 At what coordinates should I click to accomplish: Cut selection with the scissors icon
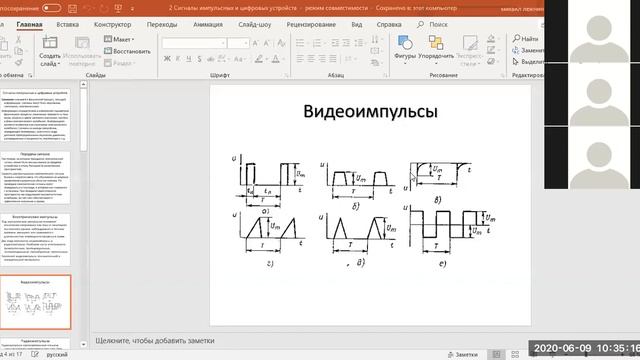pyautogui.click(x=18, y=40)
